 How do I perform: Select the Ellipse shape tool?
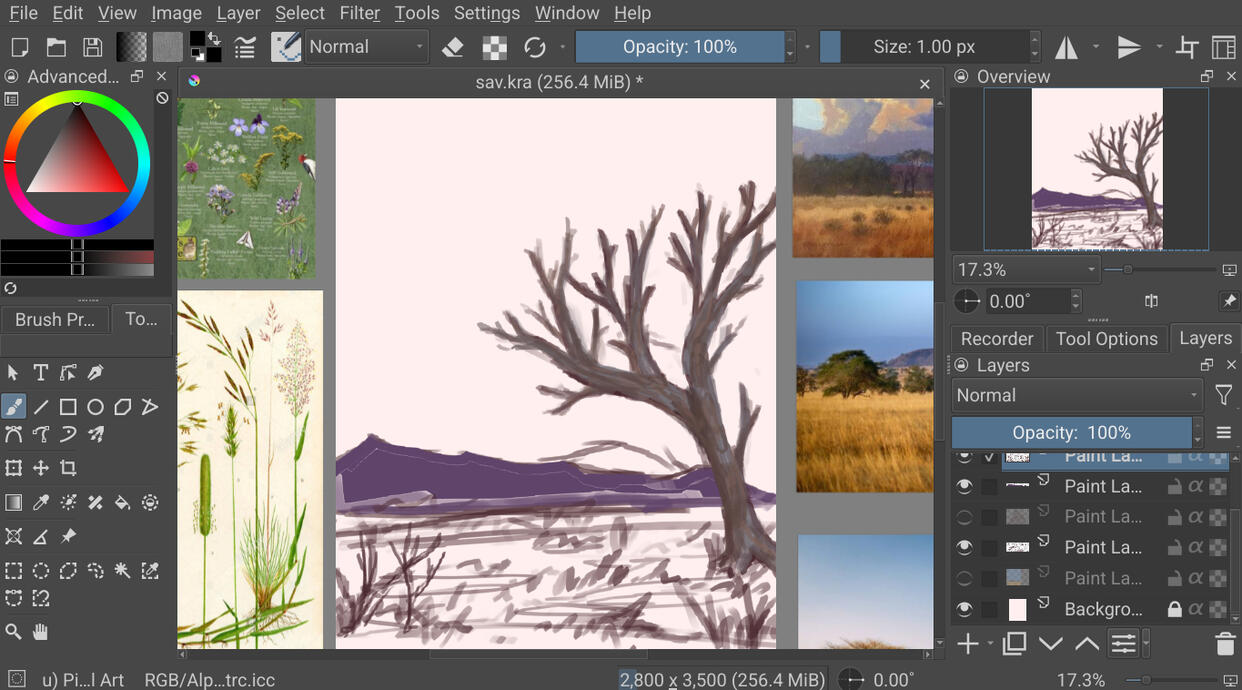[95, 407]
